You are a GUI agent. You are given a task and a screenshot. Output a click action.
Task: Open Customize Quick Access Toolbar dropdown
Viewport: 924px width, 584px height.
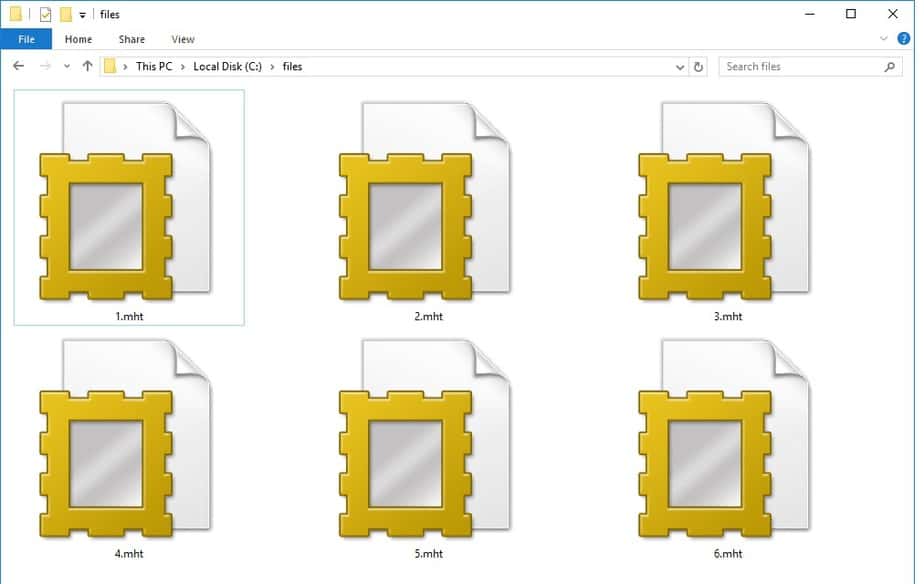click(82, 15)
